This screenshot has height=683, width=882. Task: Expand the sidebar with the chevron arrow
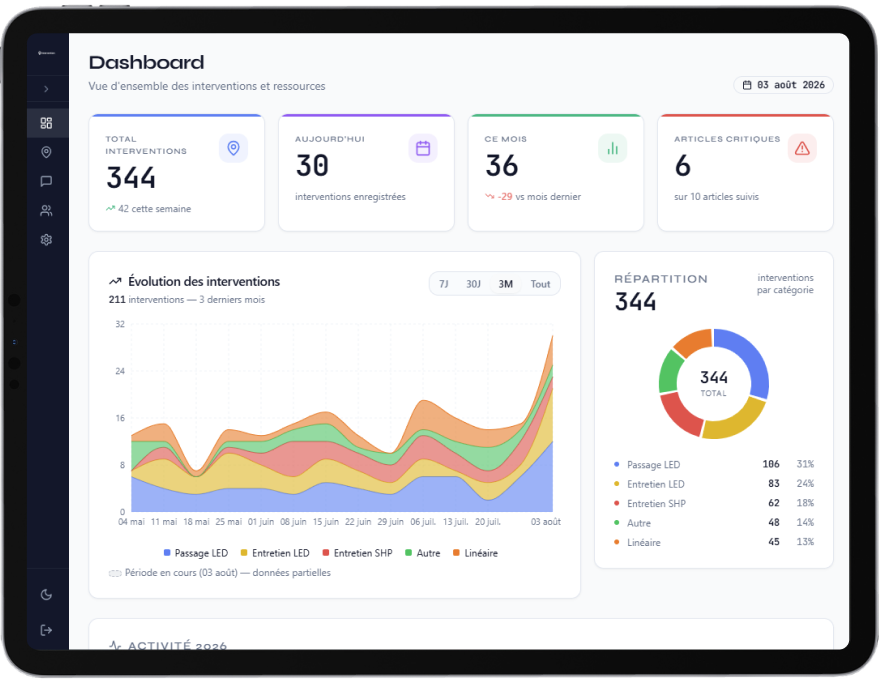[x=47, y=89]
